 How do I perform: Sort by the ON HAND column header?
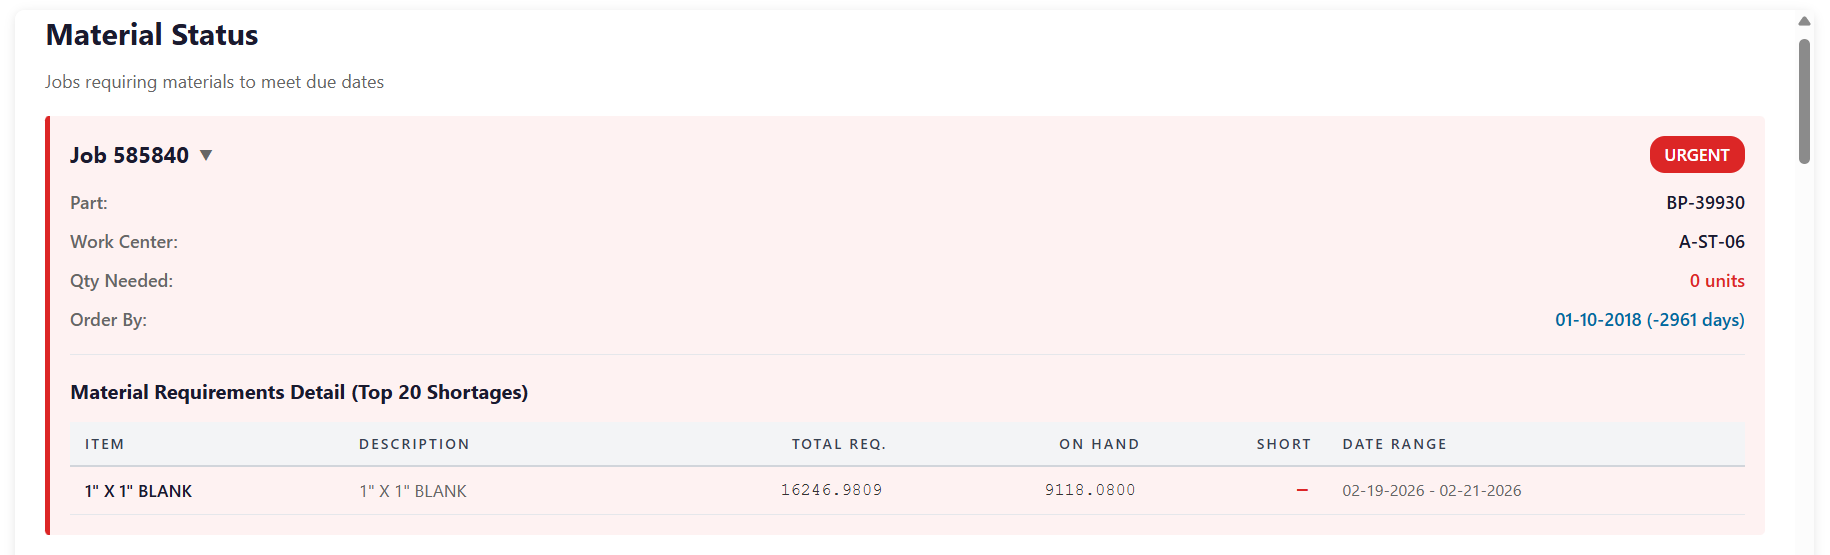(x=1099, y=444)
